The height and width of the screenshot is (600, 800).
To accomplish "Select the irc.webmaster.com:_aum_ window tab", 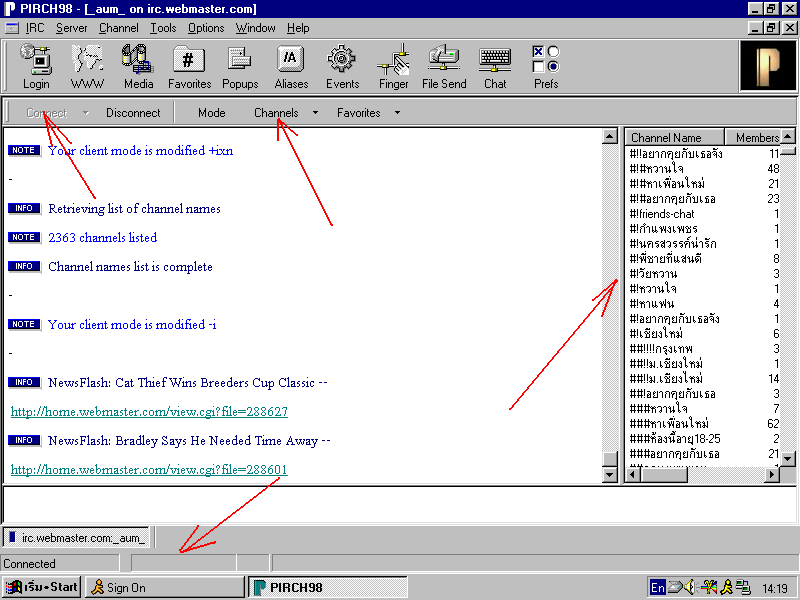I will click(x=77, y=537).
